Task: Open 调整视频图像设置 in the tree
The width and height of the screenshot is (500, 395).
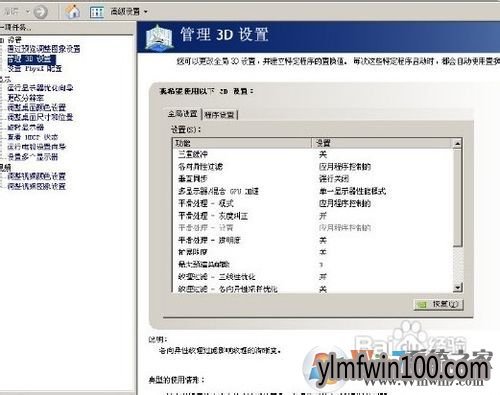Action: (36, 186)
